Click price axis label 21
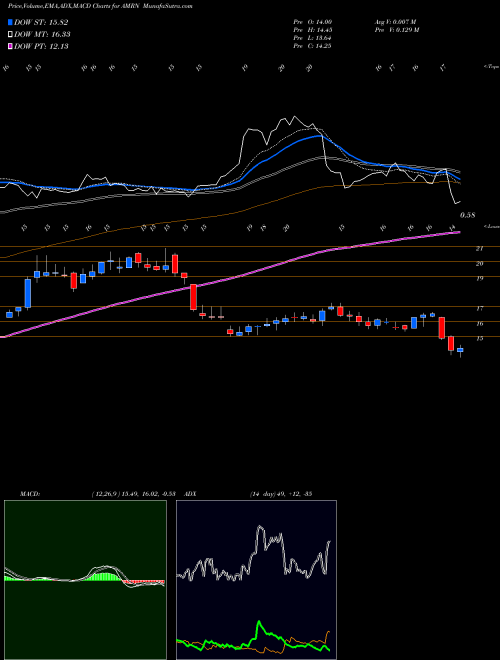 pyautogui.click(x=479, y=249)
